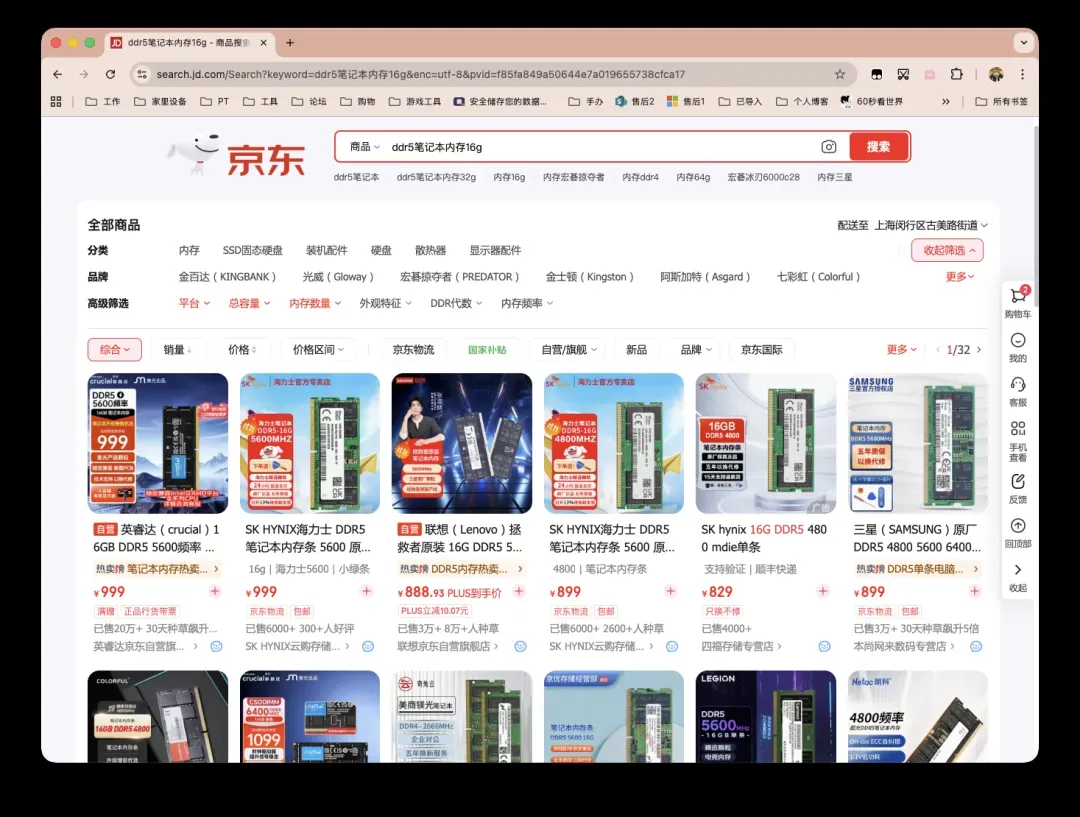The height and width of the screenshot is (817, 1080).
Task: Open the 购物 bookmarks folder
Action: [x=357, y=101]
